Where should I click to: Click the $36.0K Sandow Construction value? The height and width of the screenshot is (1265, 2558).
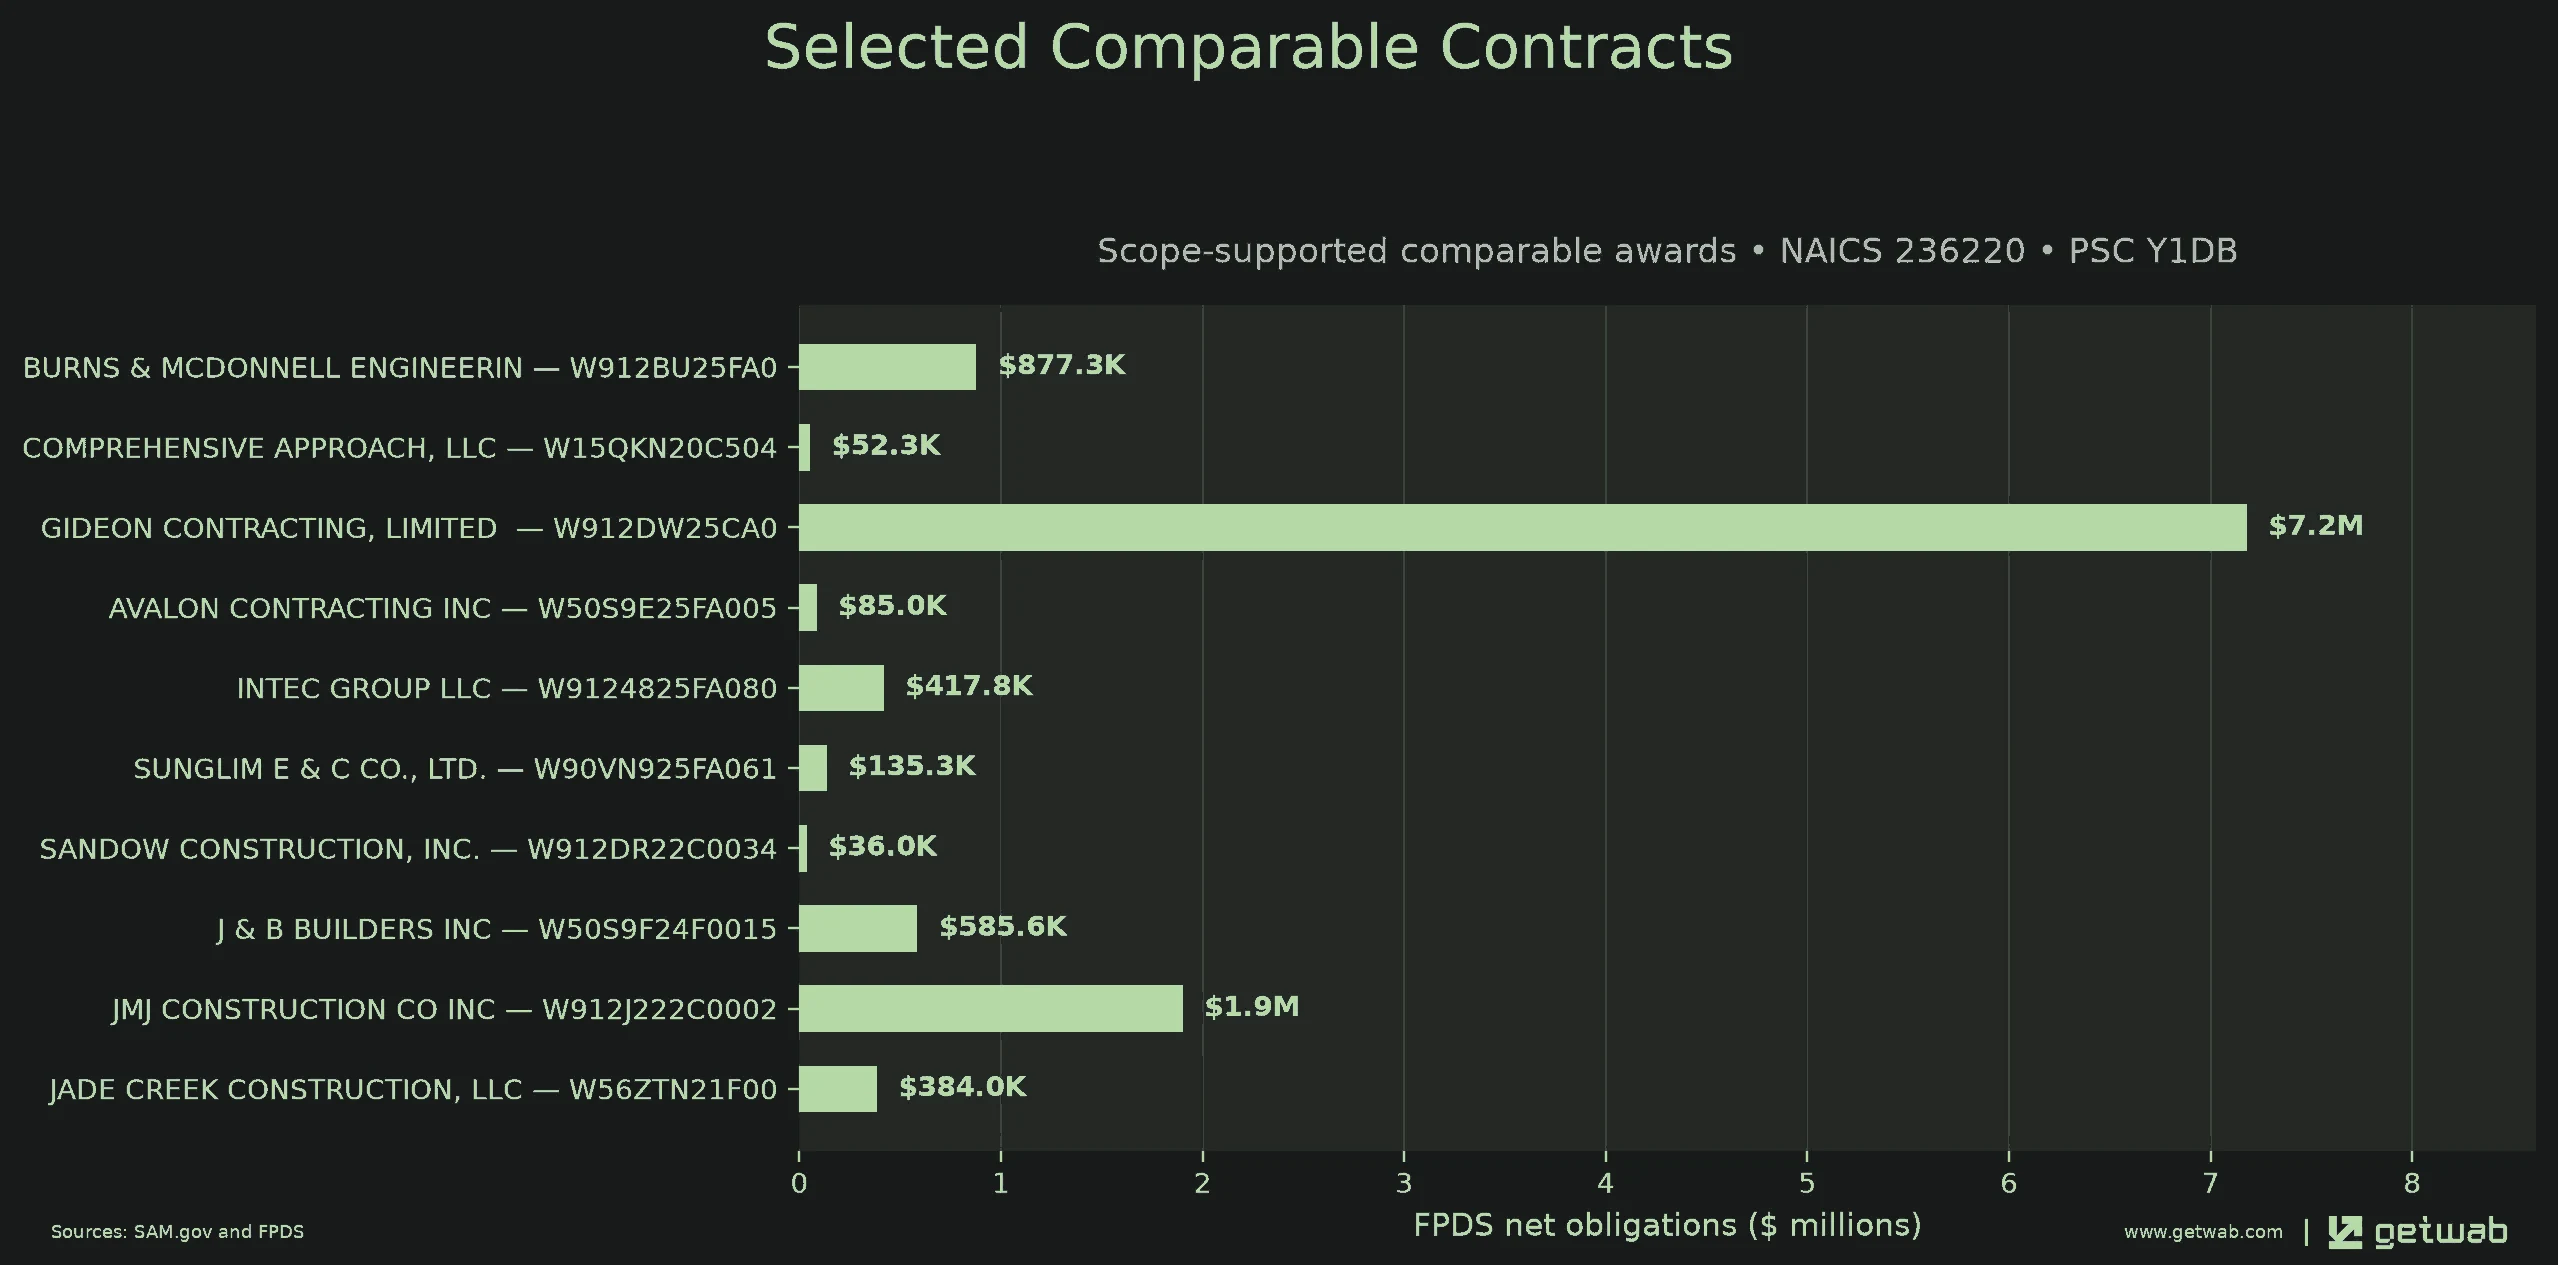(x=882, y=847)
